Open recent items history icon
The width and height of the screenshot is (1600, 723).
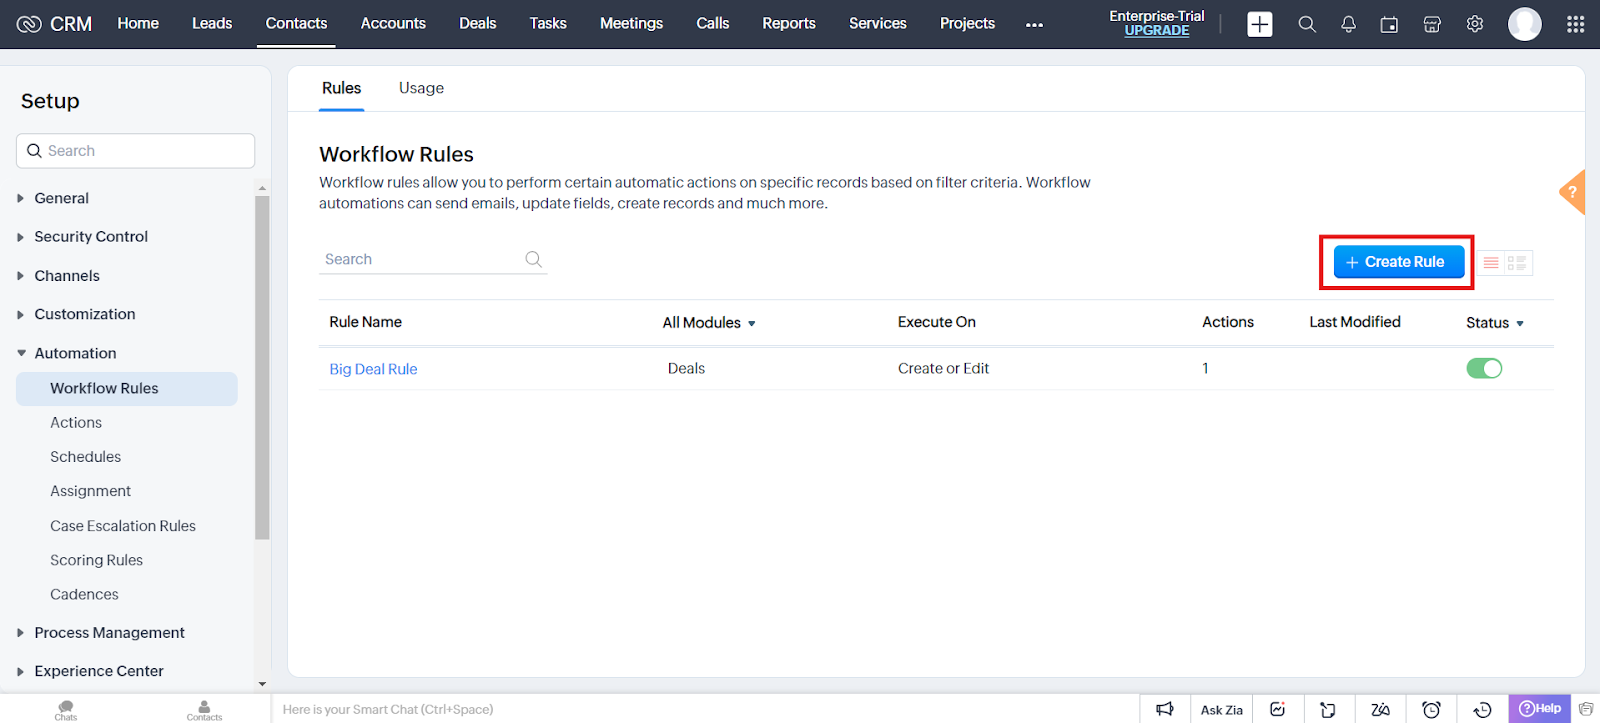click(x=1483, y=709)
